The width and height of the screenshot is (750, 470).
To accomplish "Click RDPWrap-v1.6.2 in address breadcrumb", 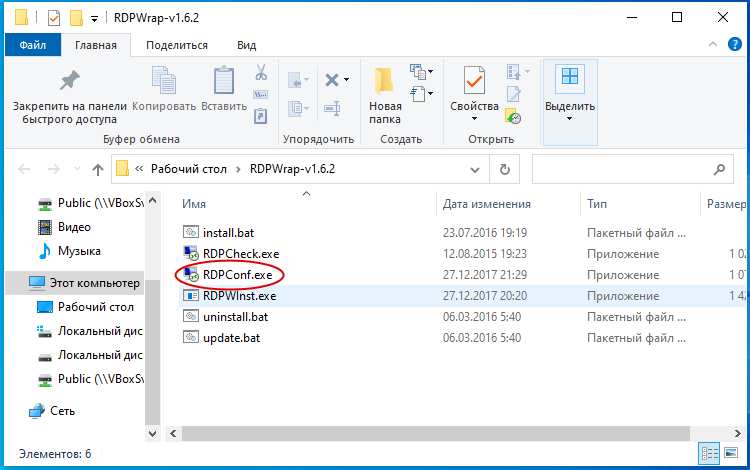I will (x=292, y=169).
